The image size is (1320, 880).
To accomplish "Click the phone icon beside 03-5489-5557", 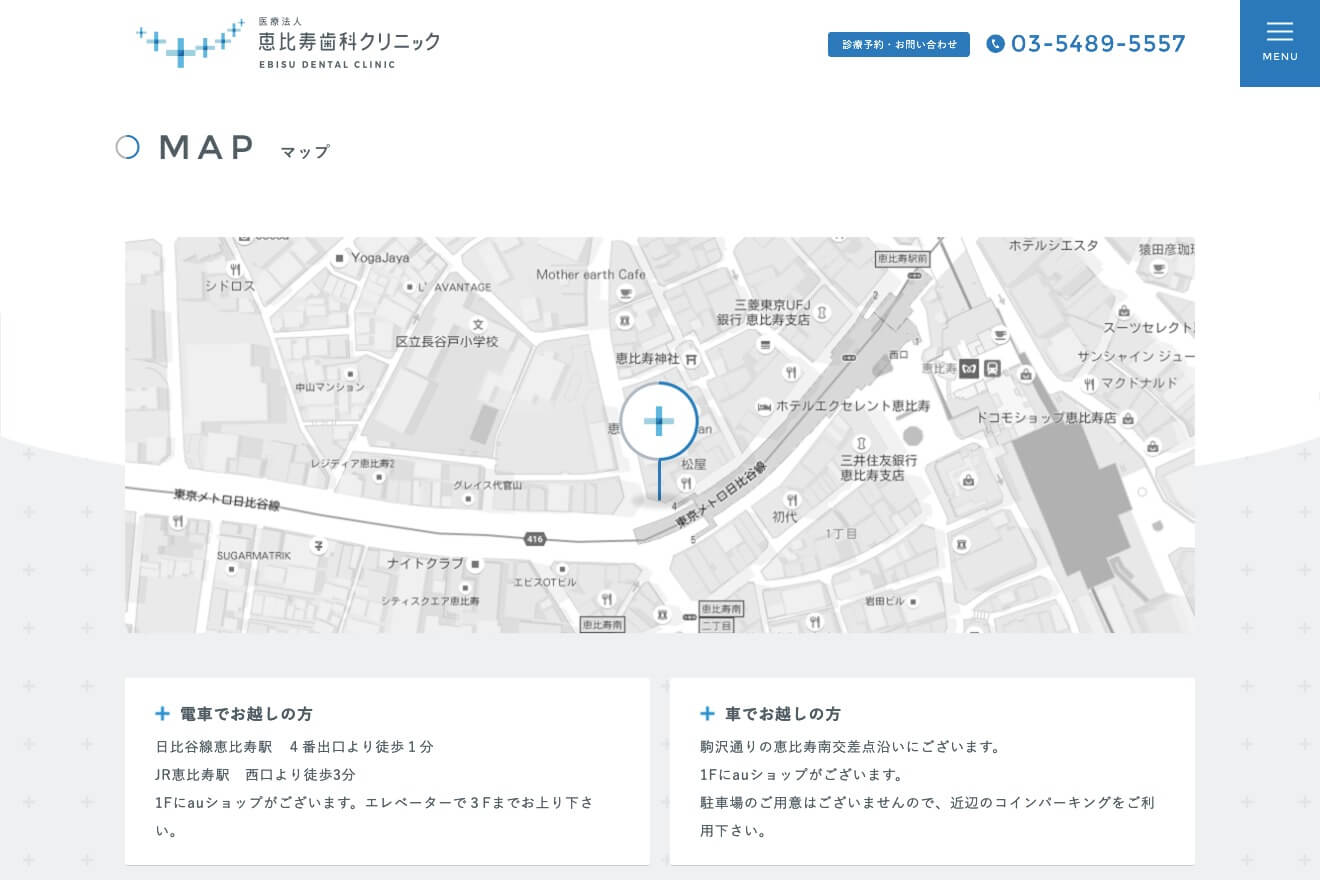I will coord(995,44).
